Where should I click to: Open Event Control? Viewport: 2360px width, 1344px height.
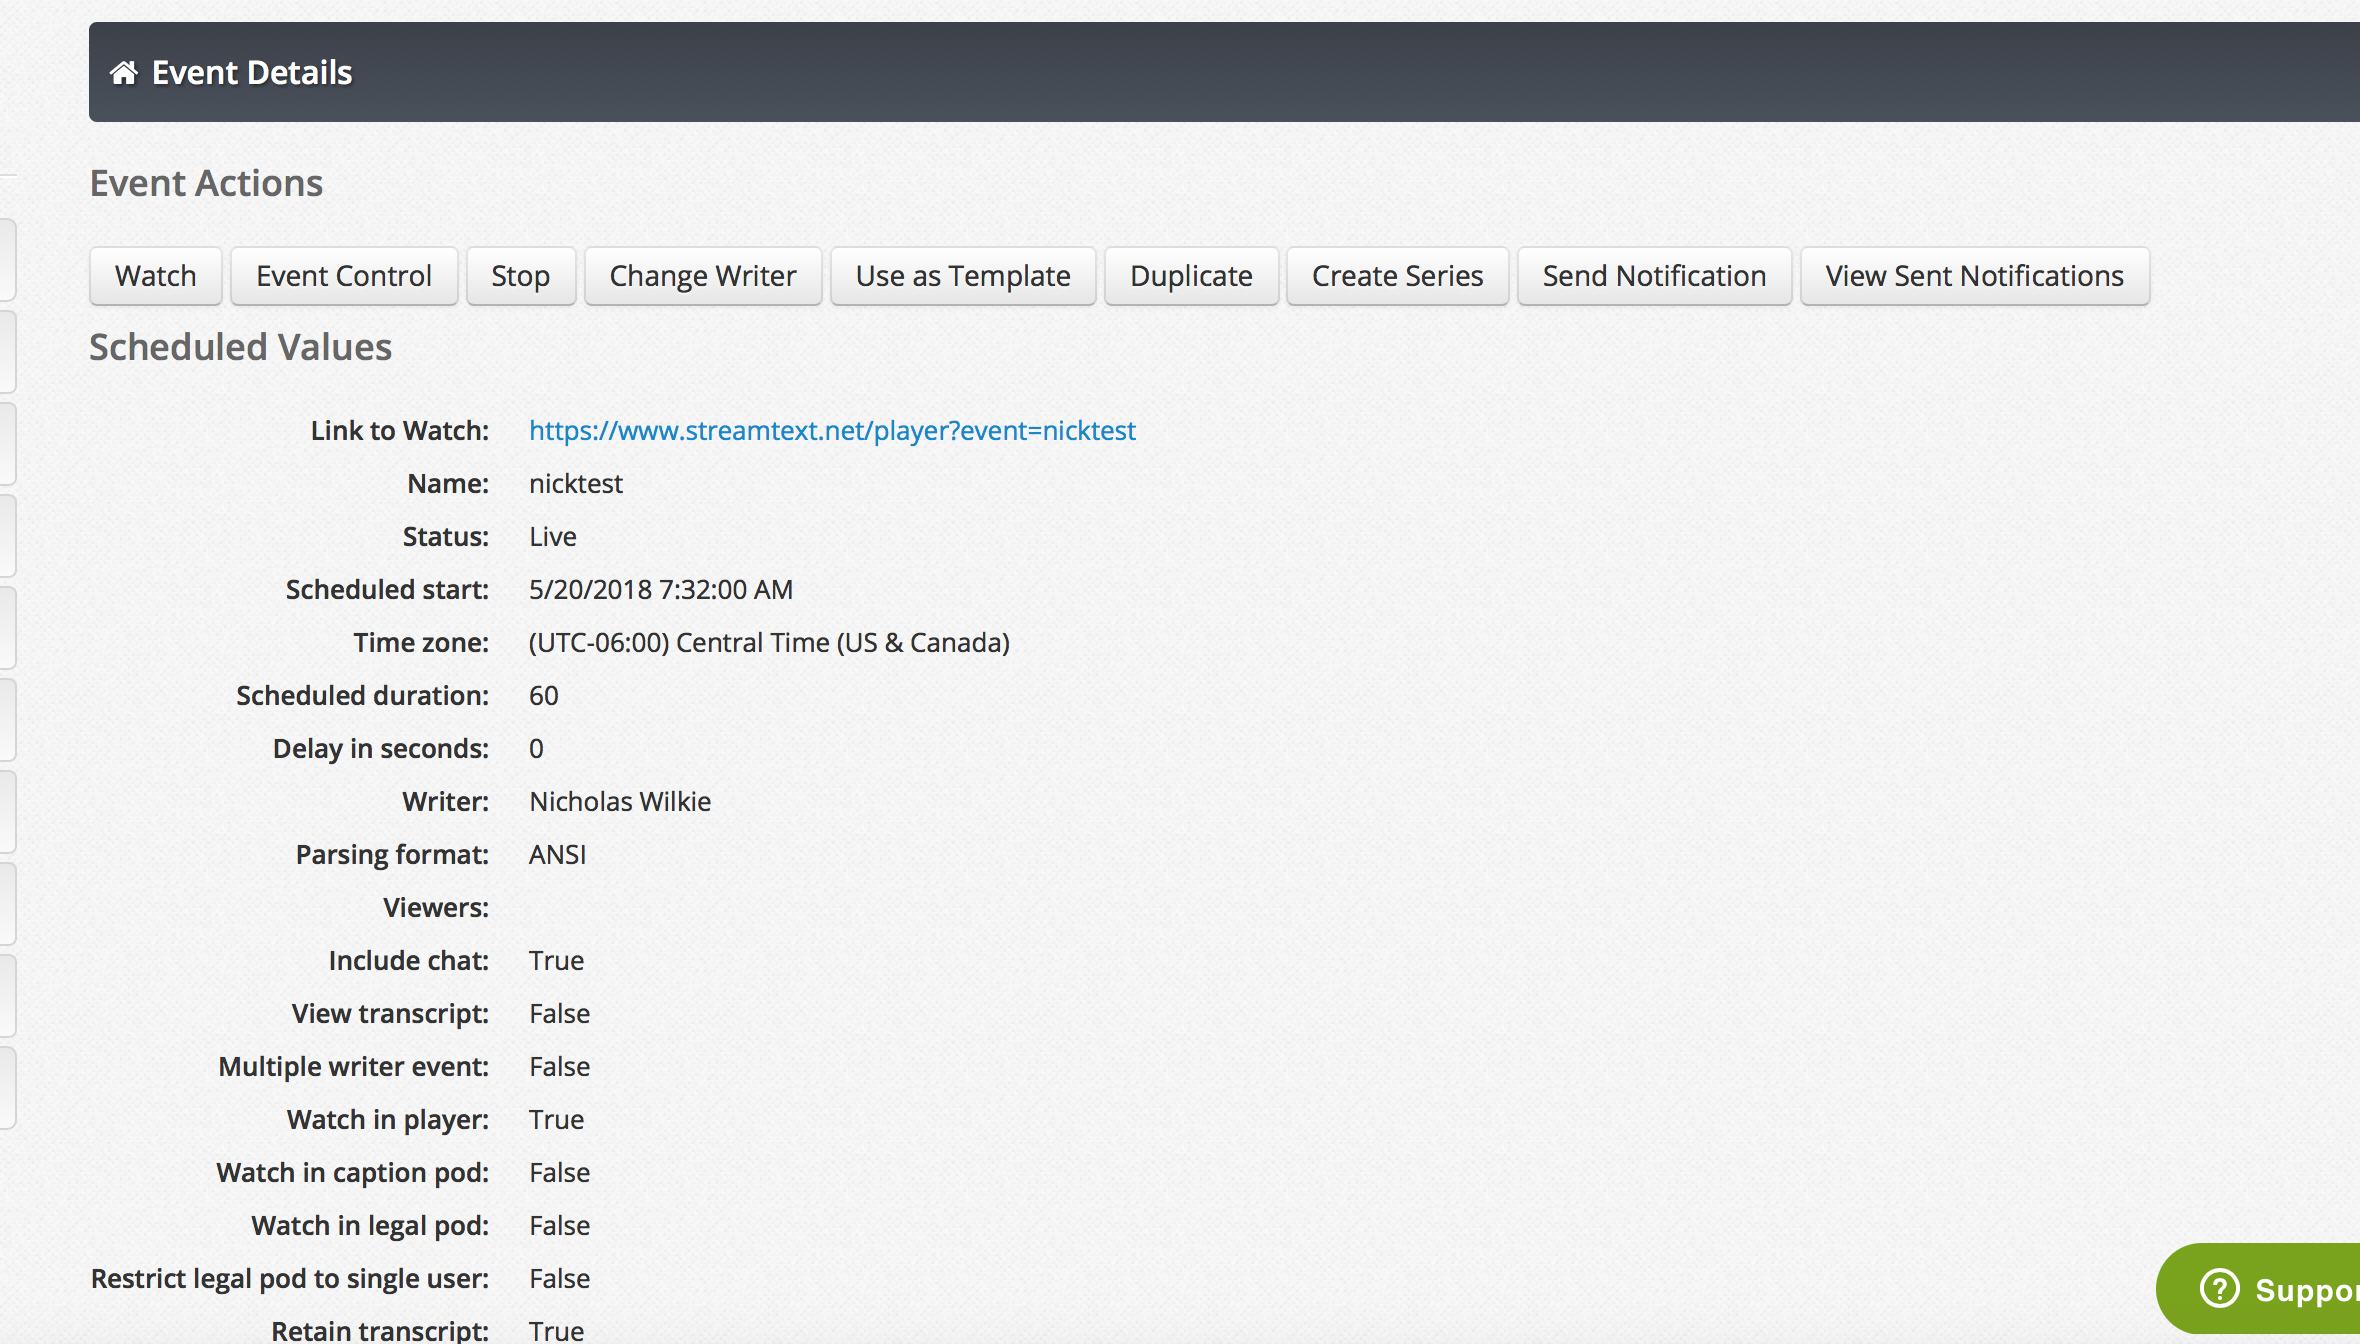343,276
